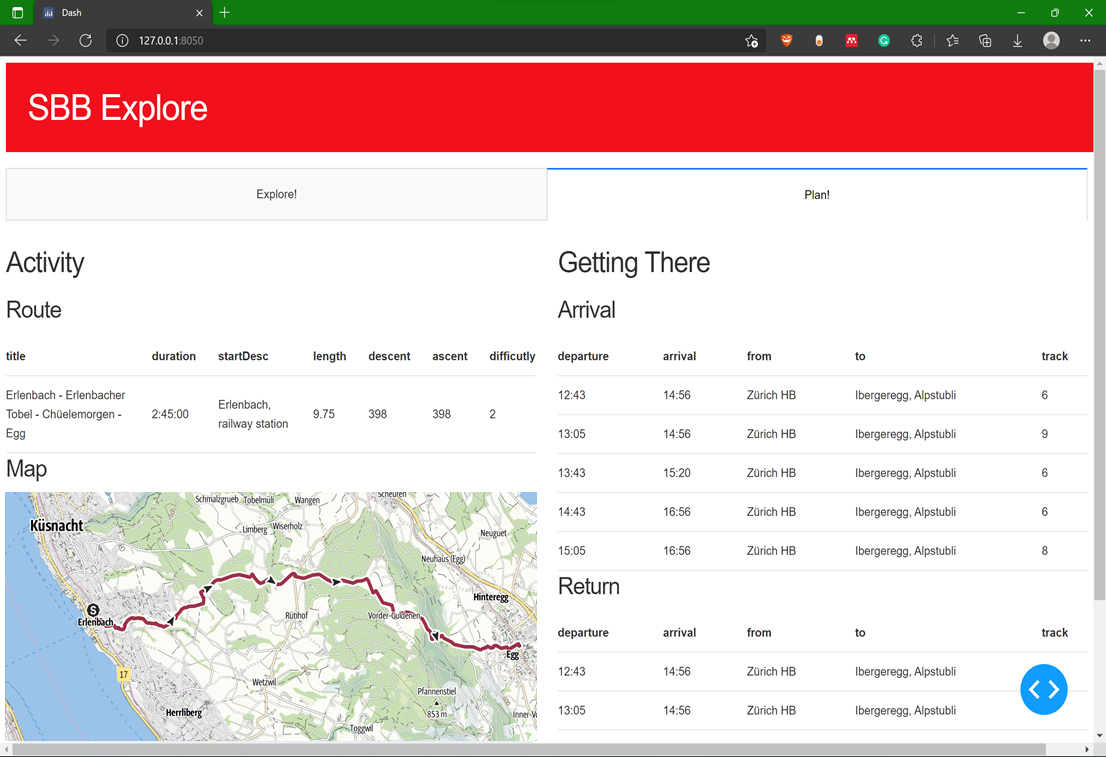
Task: Open the Brave shield extension icon
Action: pyautogui.click(x=786, y=40)
